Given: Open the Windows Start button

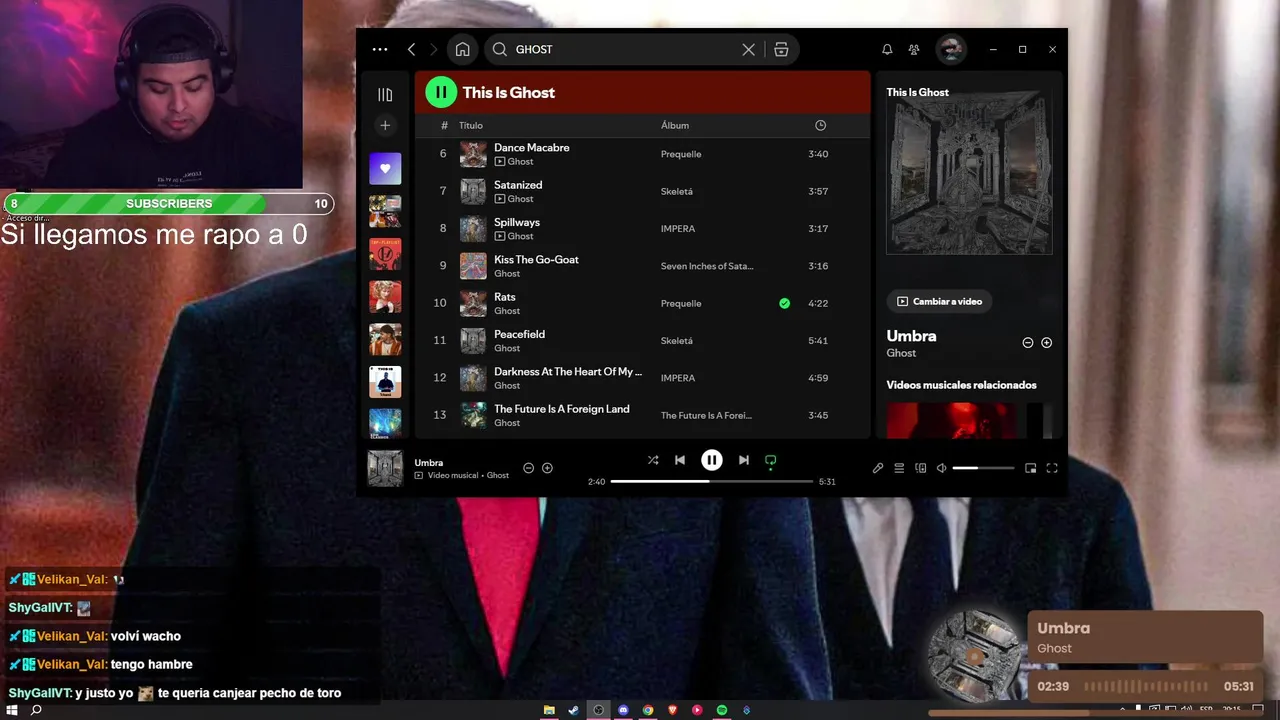Looking at the screenshot, I should click(x=12, y=710).
